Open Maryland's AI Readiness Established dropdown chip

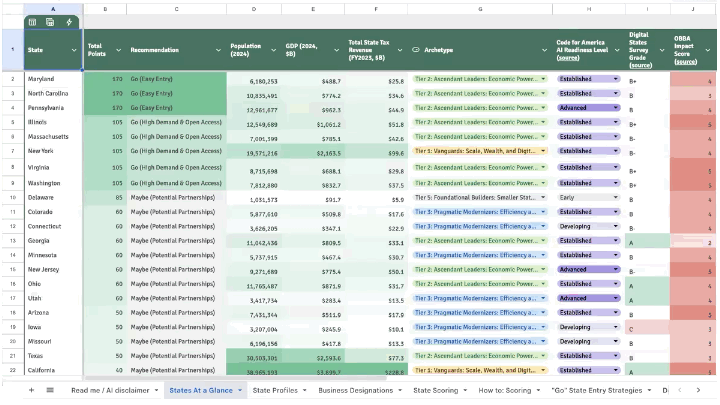click(588, 79)
